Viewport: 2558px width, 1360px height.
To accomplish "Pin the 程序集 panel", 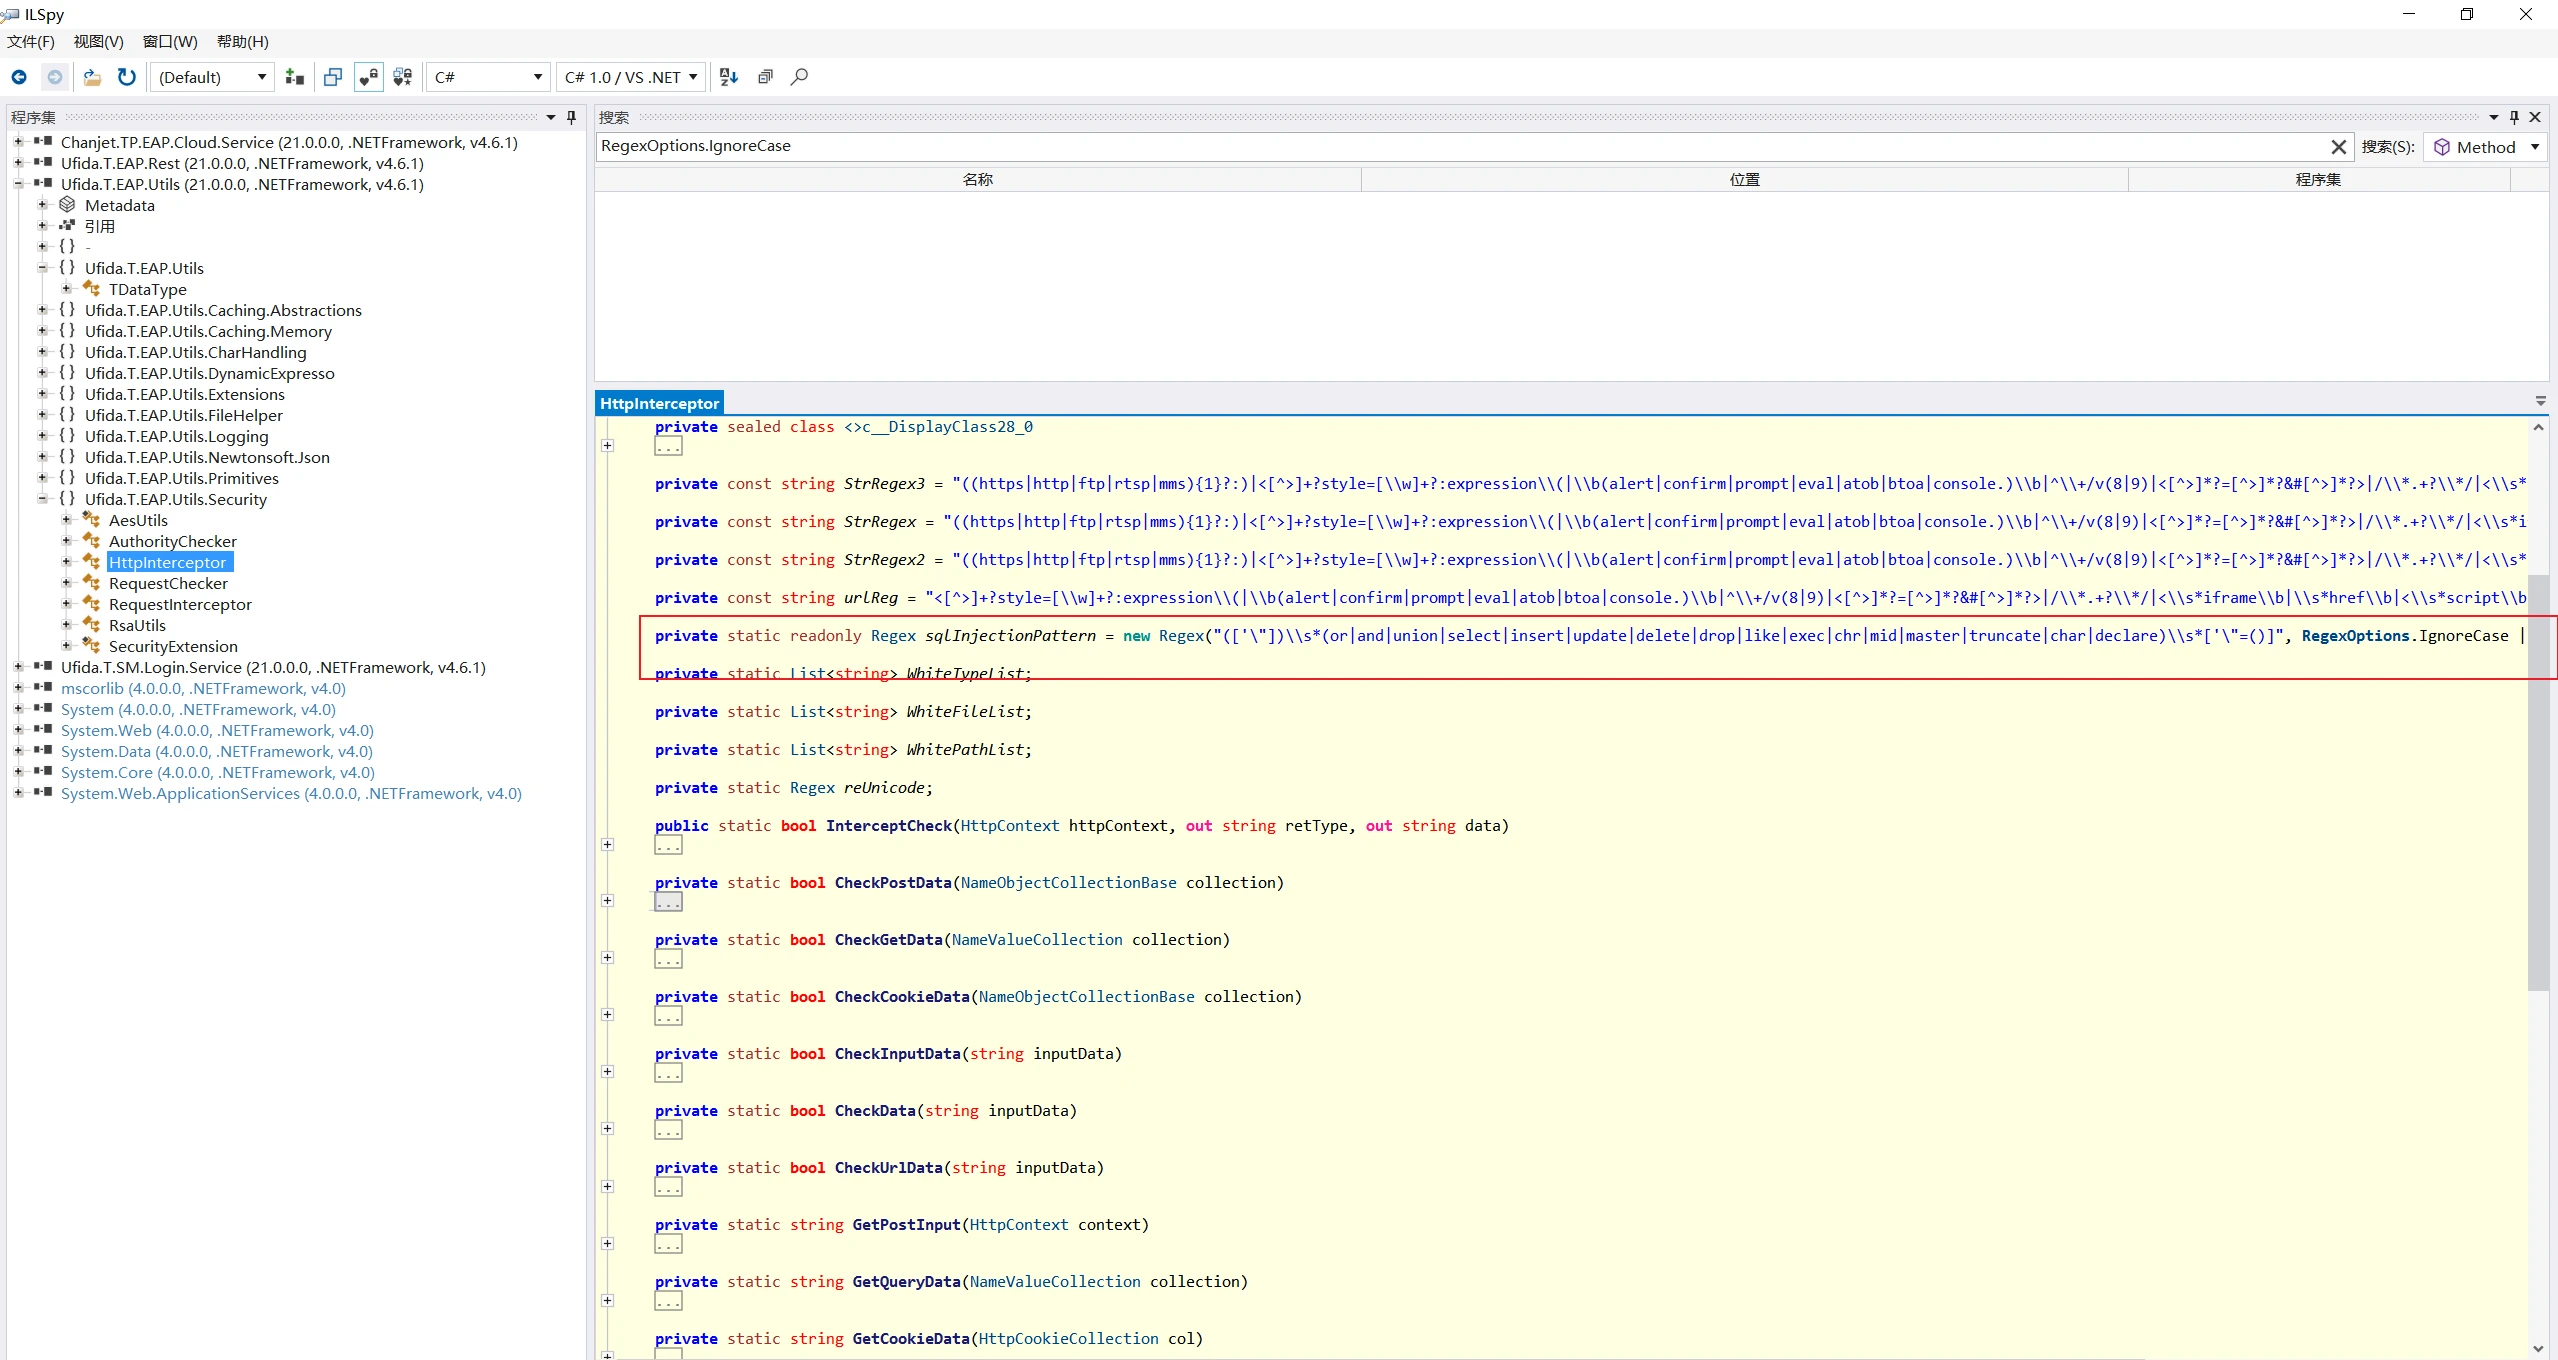I will (x=571, y=117).
